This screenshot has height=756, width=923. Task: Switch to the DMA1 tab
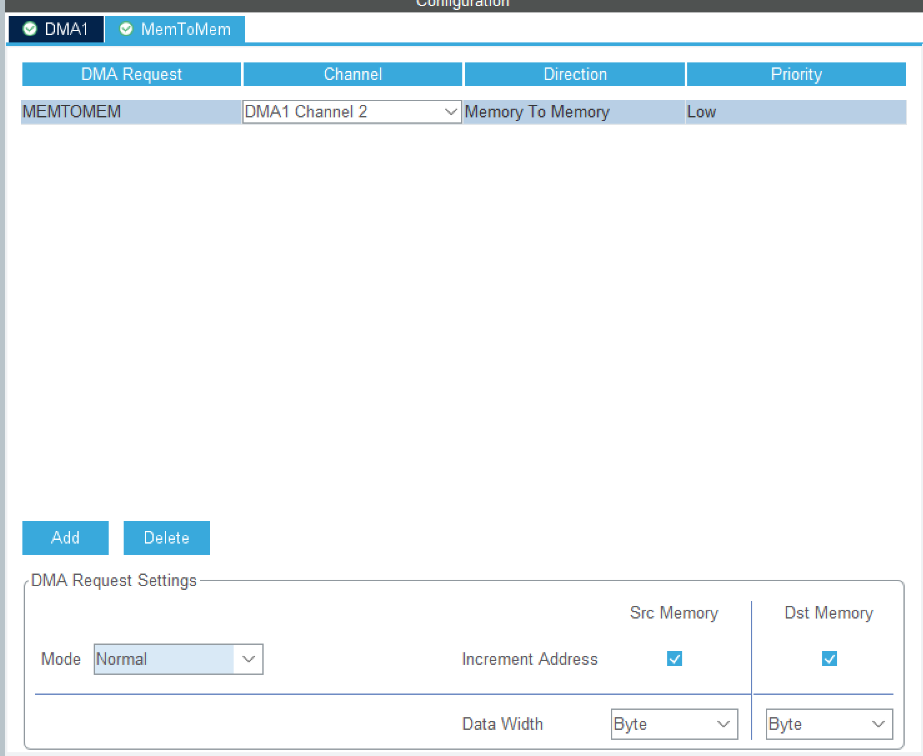pos(56,29)
